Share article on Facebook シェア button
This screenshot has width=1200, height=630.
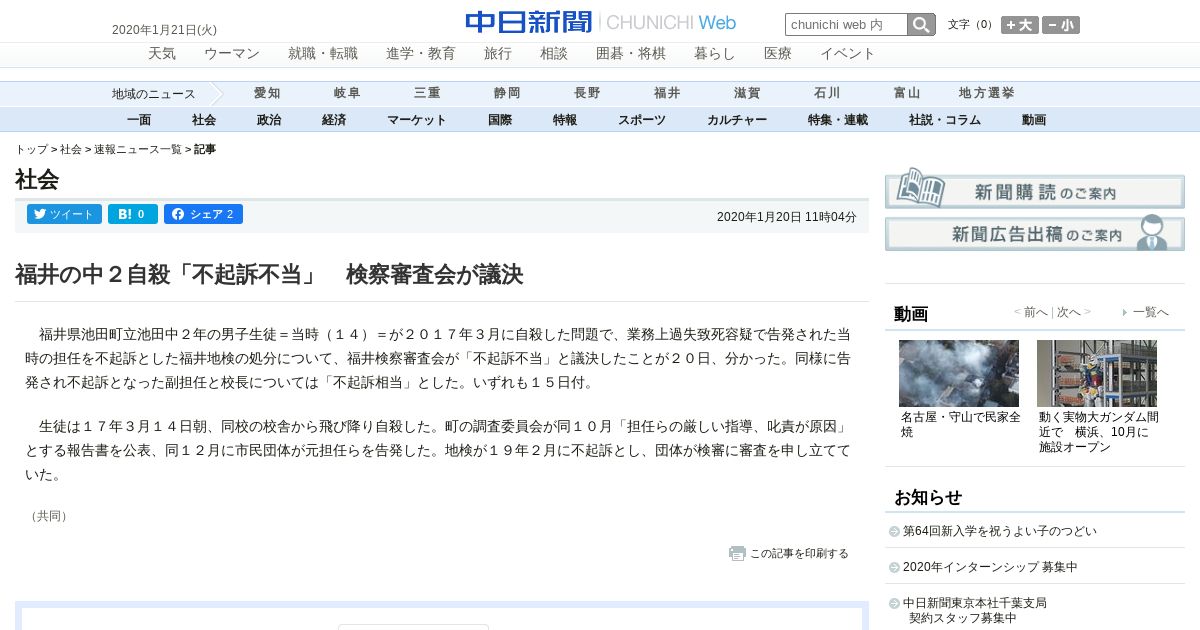(x=203, y=214)
